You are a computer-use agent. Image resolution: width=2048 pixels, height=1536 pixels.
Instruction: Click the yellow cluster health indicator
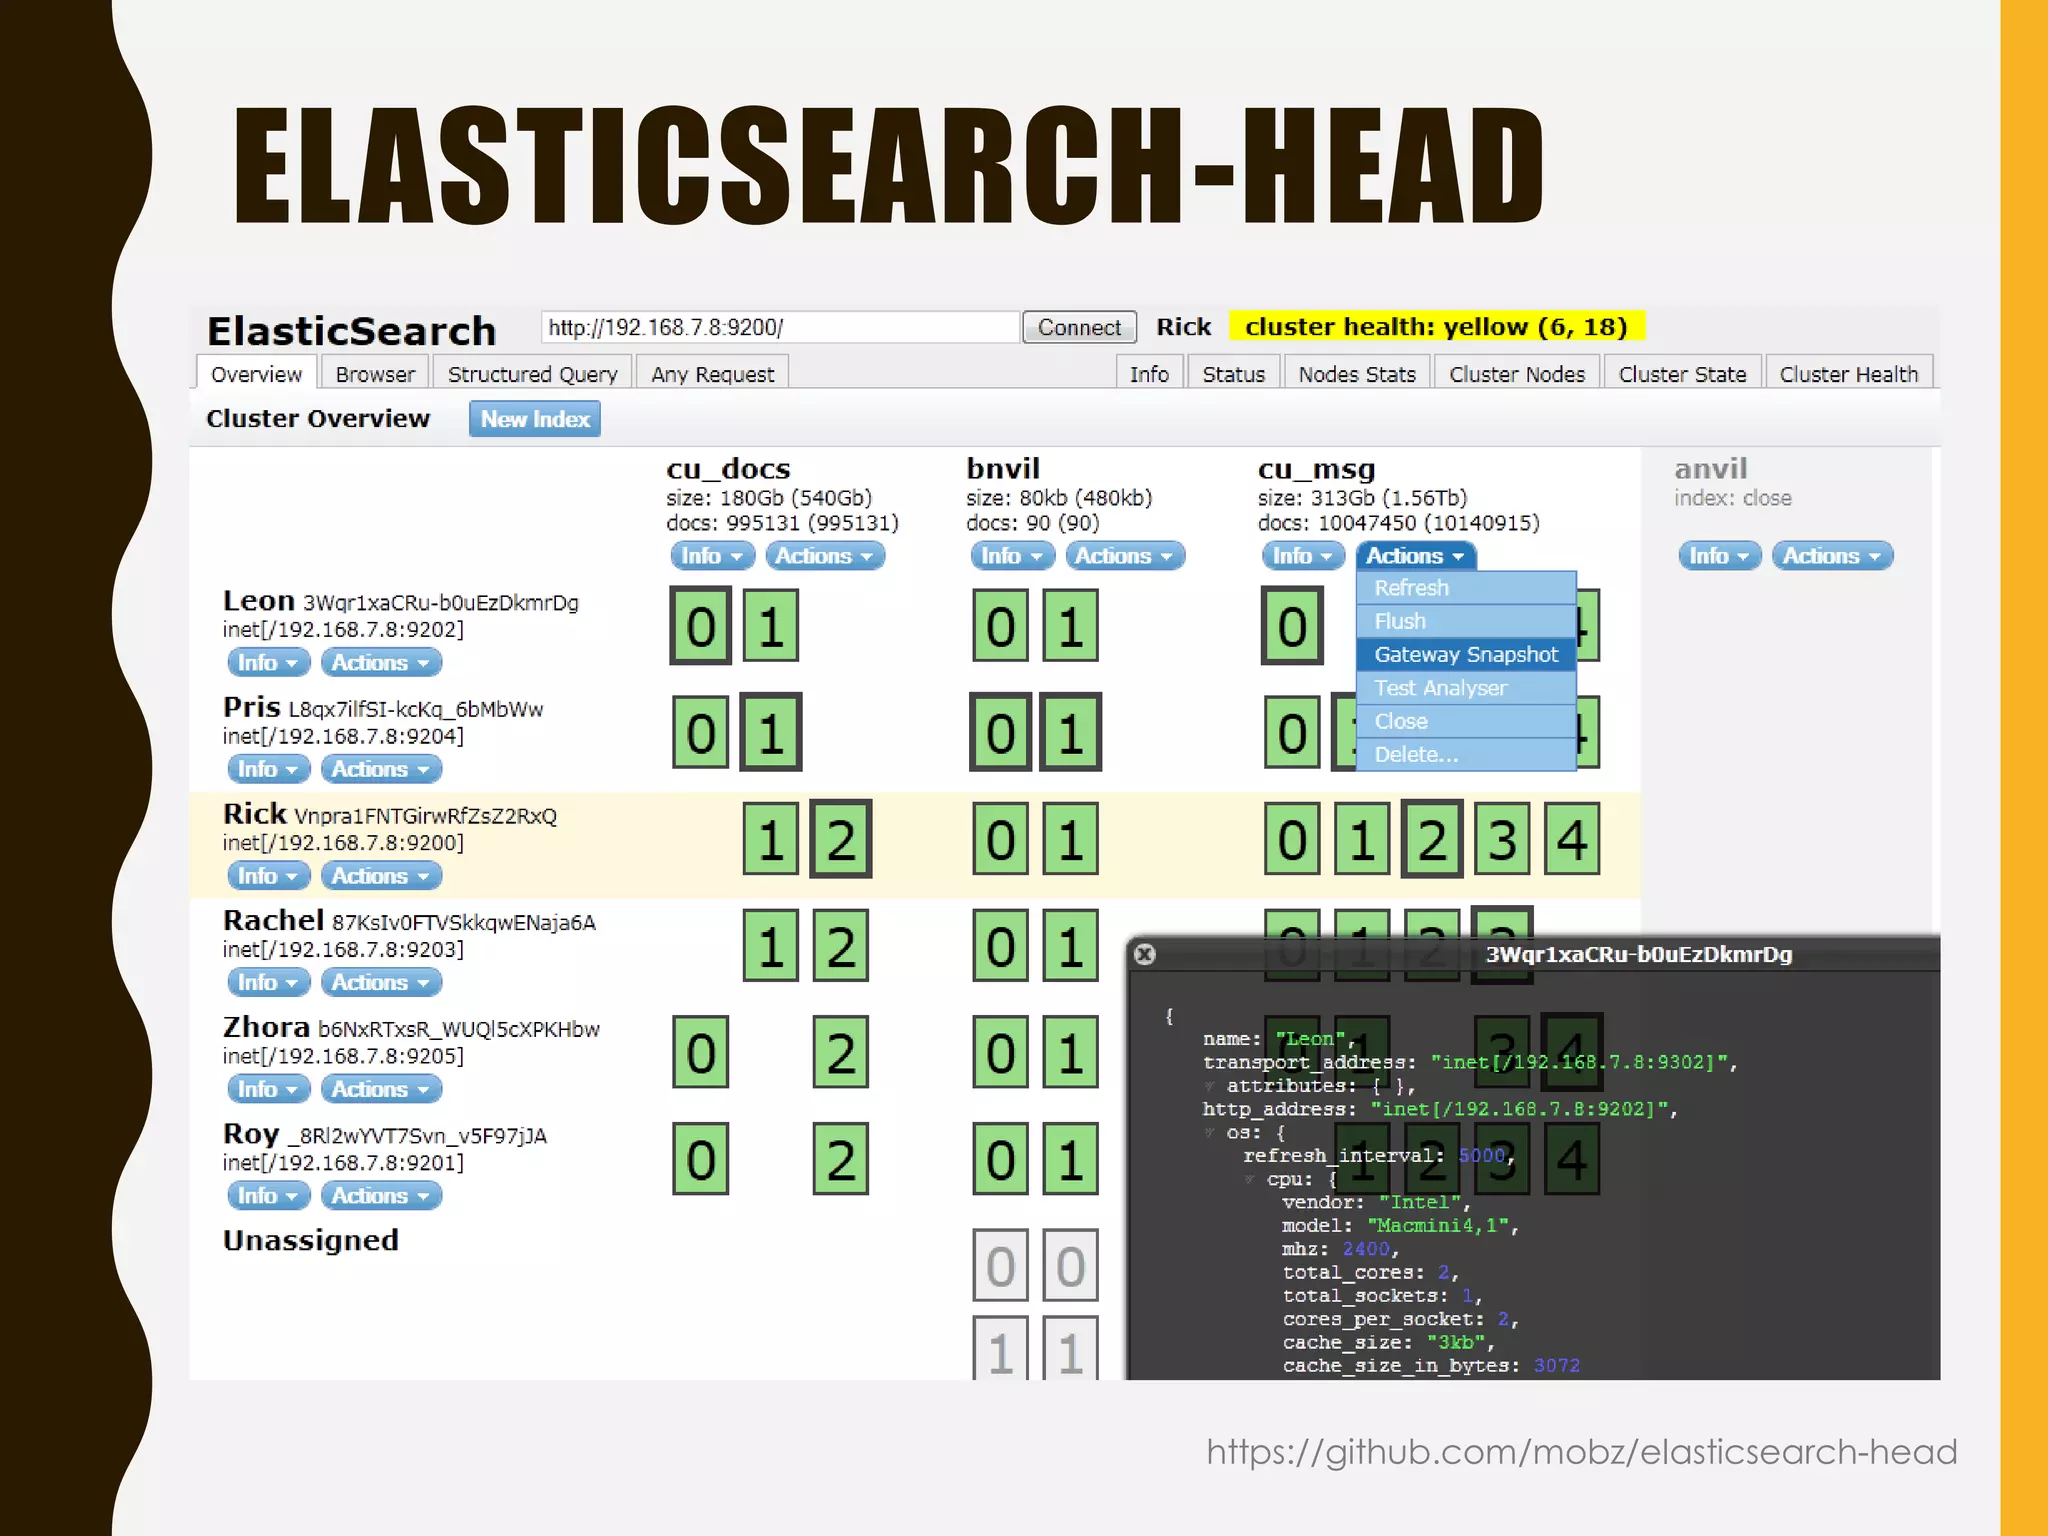click(x=1436, y=327)
